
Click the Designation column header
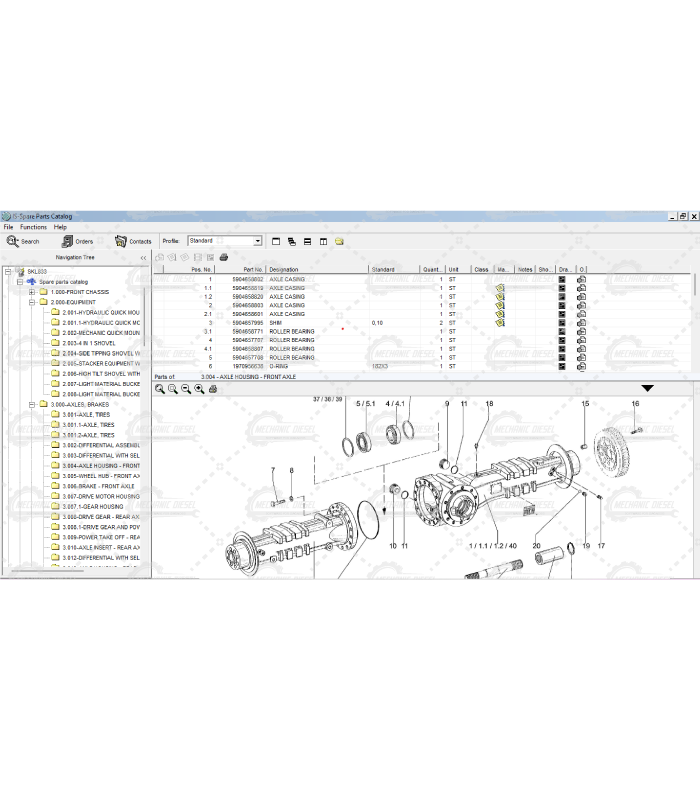click(x=284, y=269)
